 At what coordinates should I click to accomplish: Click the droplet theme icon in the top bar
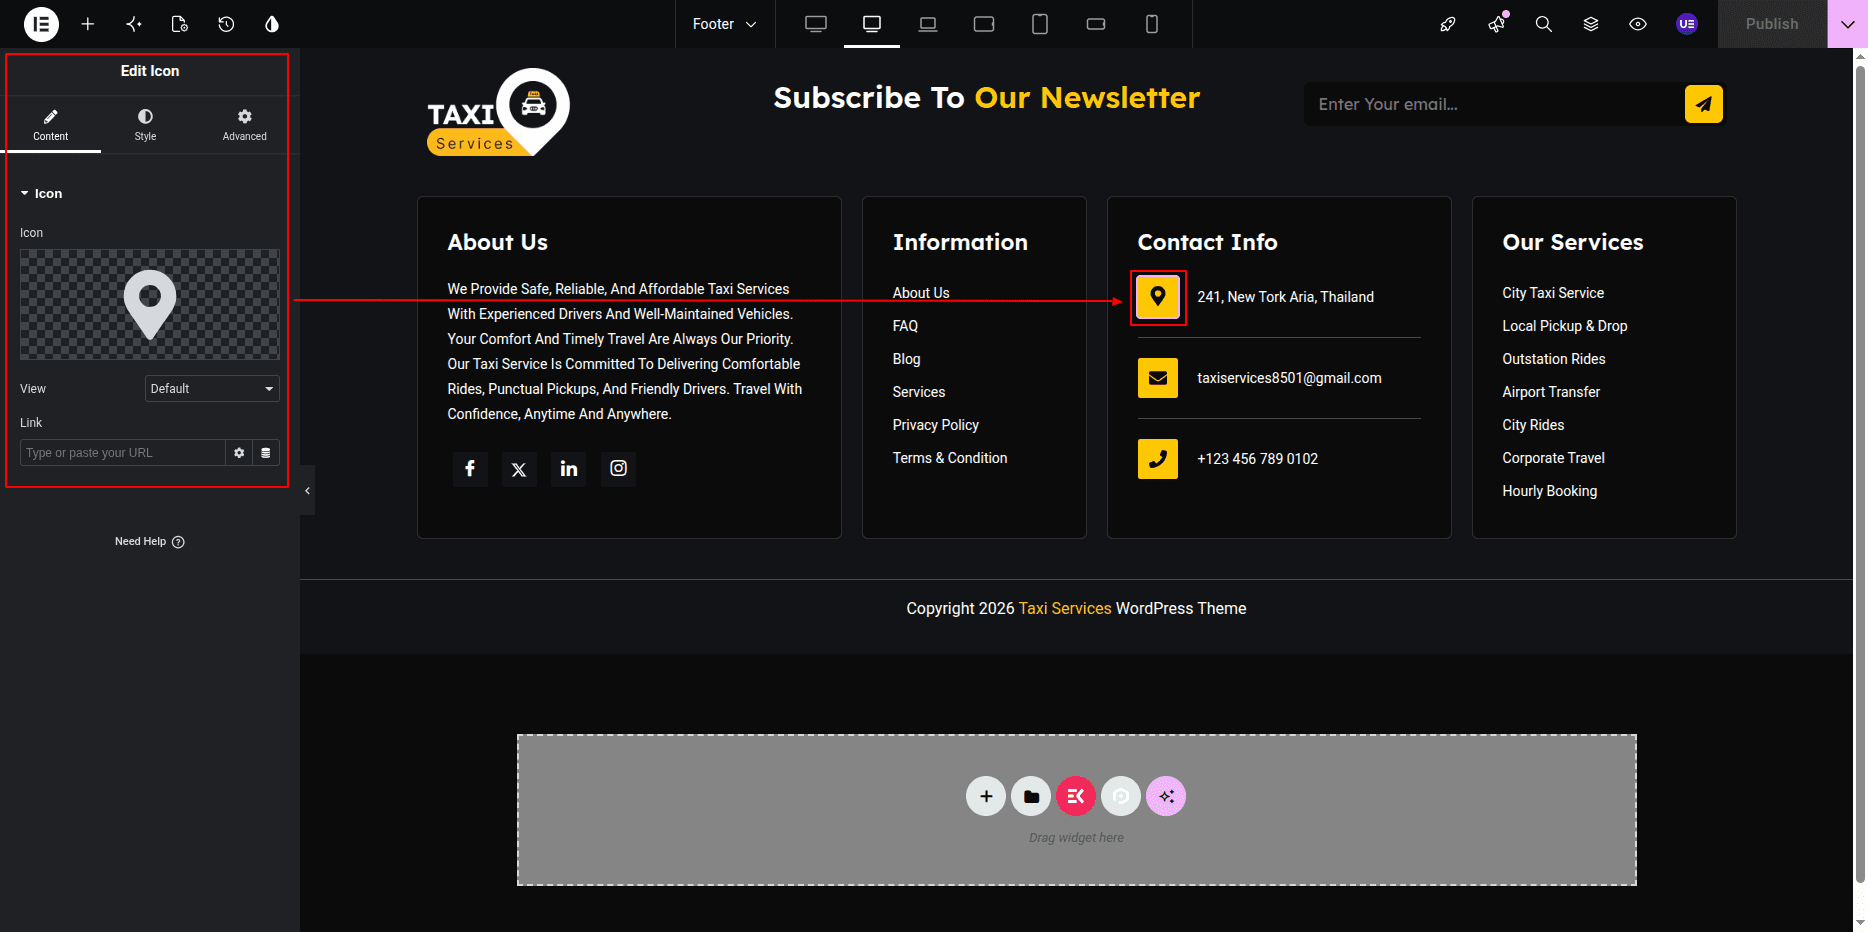click(272, 24)
